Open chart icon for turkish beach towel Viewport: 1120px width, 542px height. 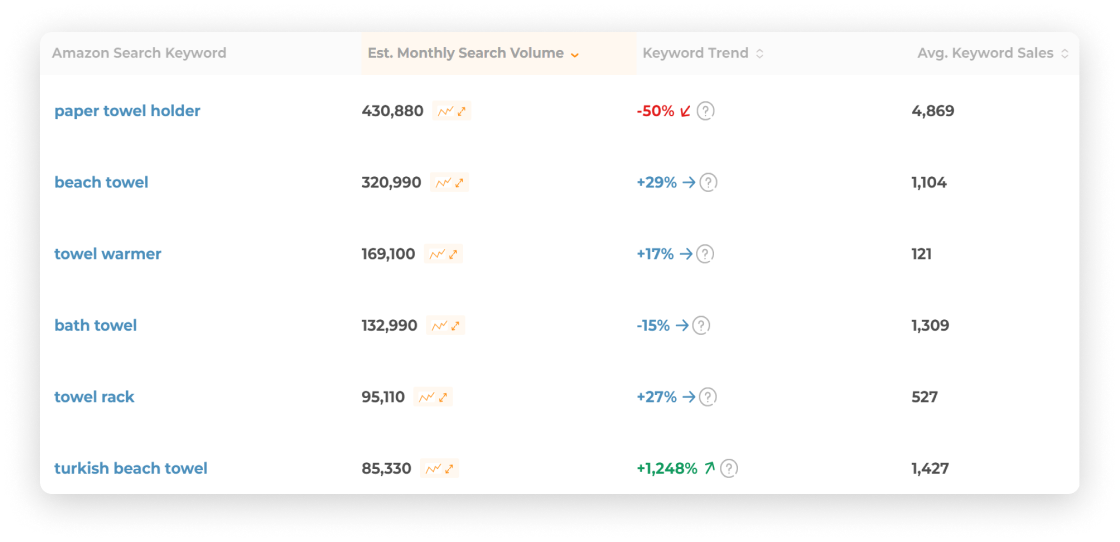click(x=439, y=469)
